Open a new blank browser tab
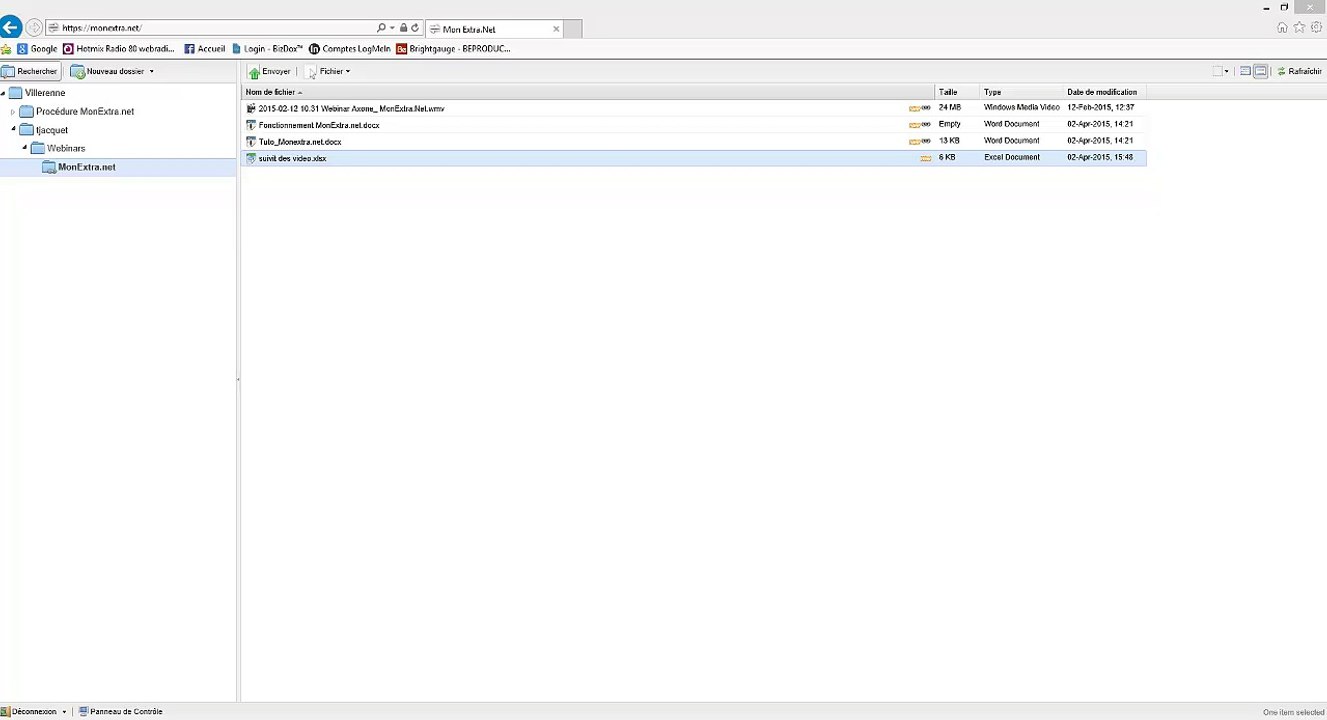 coord(573,29)
